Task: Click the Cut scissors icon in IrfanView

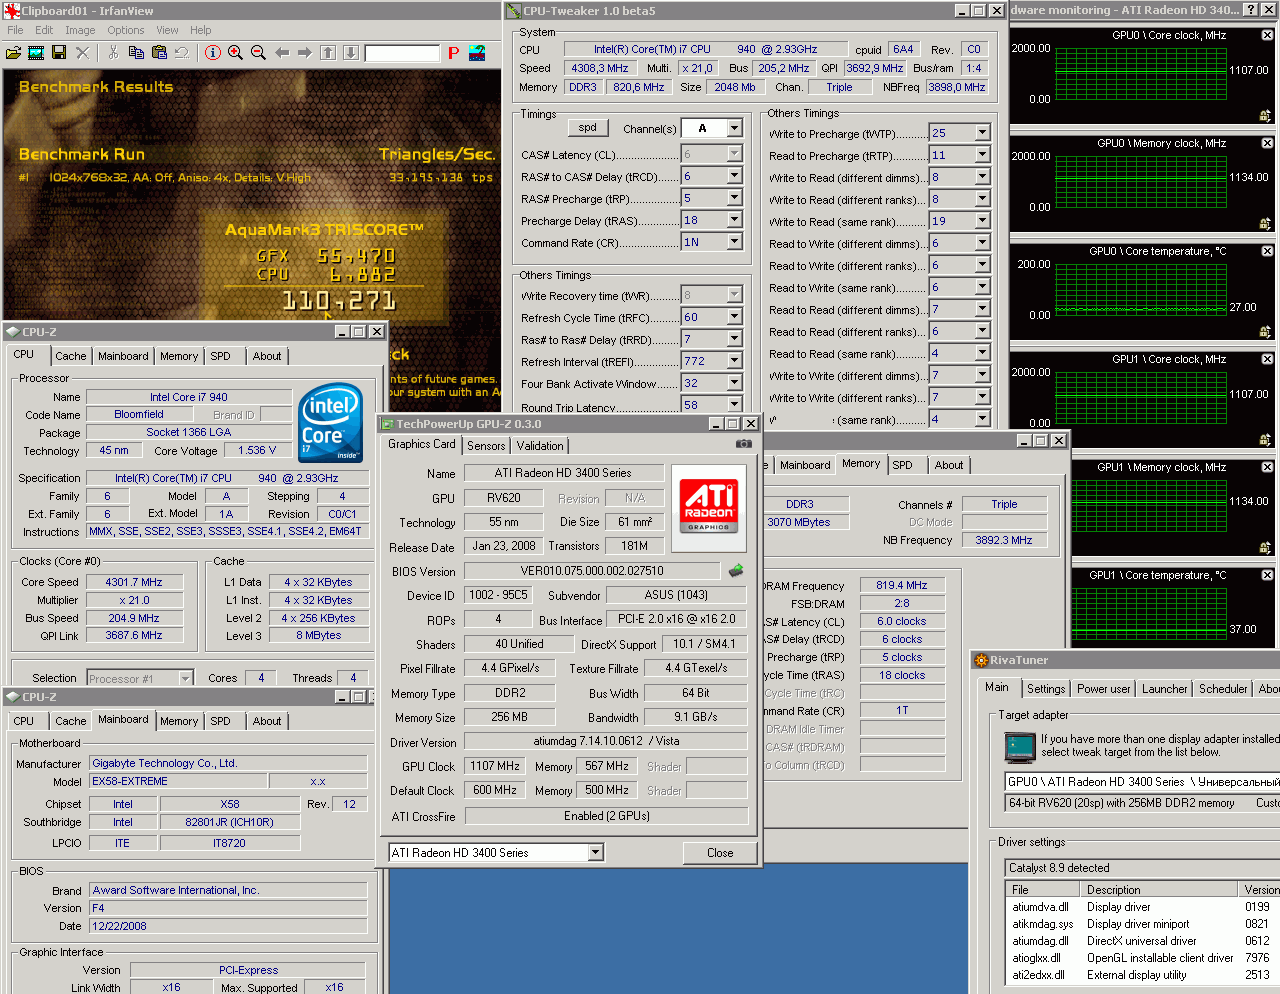Action: [x=113, y=52]
